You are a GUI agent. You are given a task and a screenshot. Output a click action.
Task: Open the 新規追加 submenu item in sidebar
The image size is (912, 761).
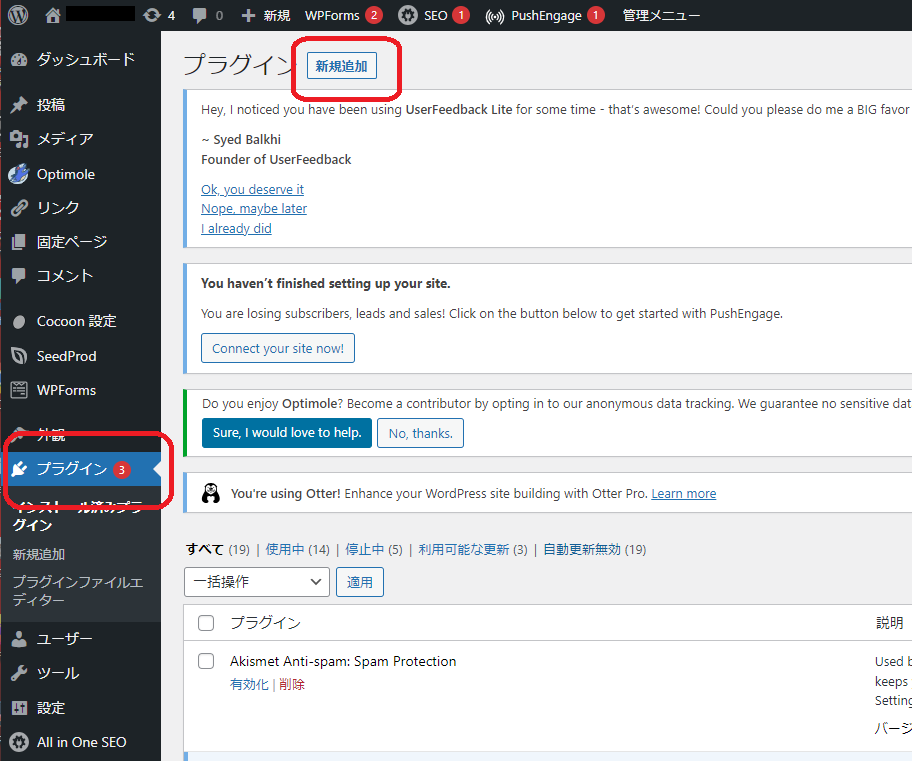tap(39, 554)
